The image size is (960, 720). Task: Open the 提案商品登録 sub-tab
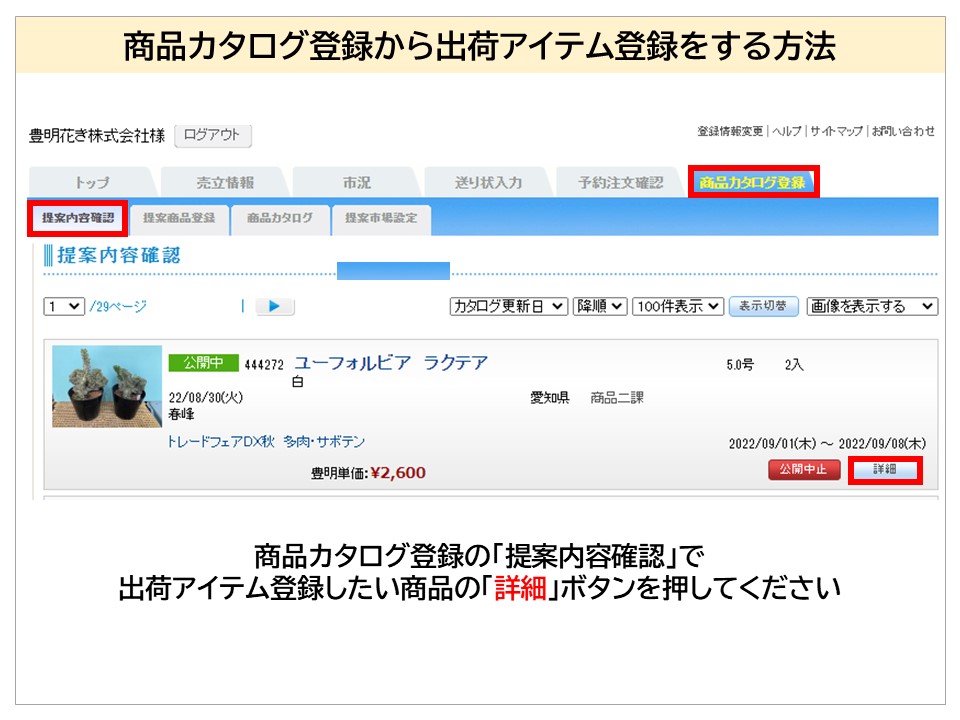(179, 218)
